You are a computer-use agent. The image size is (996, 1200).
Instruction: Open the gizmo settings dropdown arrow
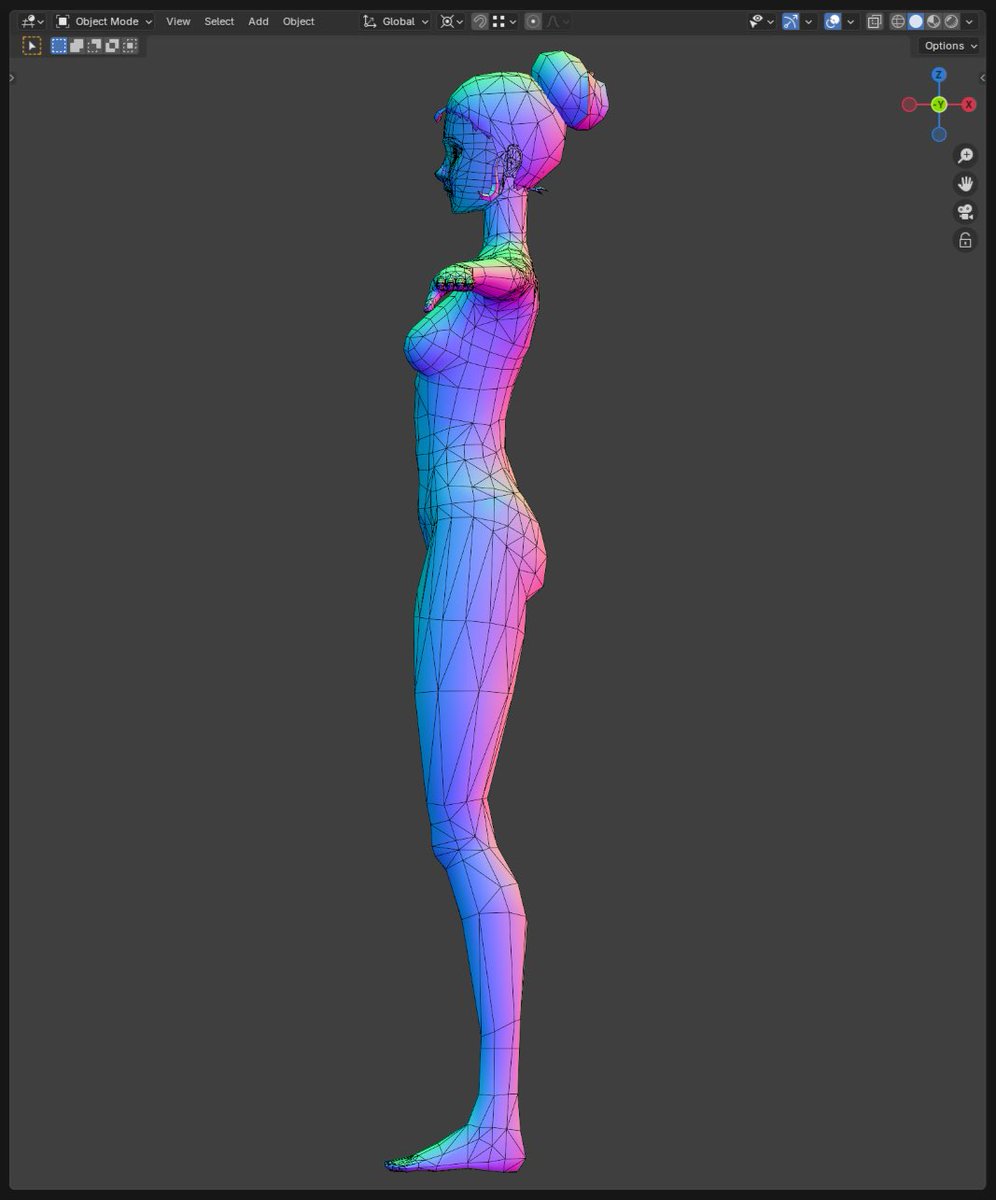click(x=808, y=21)
